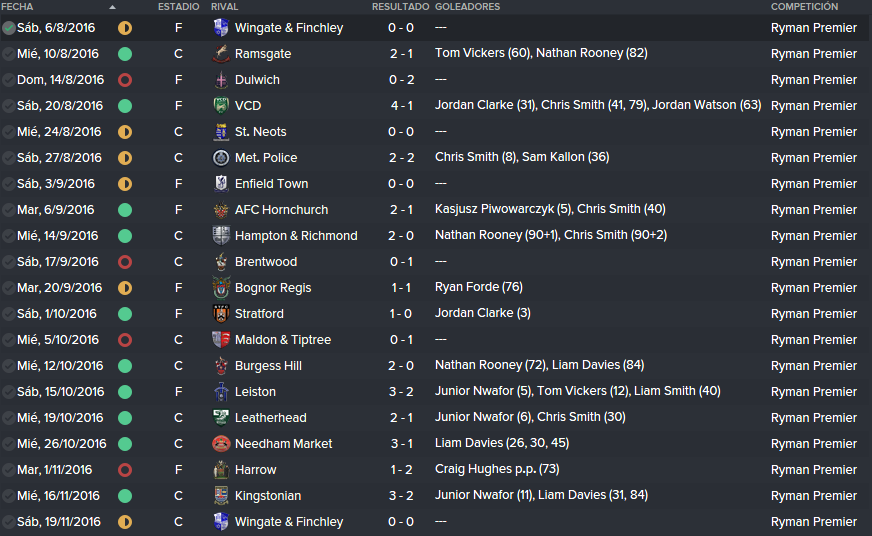Click the VCD club crest icon

pos(221,106)
